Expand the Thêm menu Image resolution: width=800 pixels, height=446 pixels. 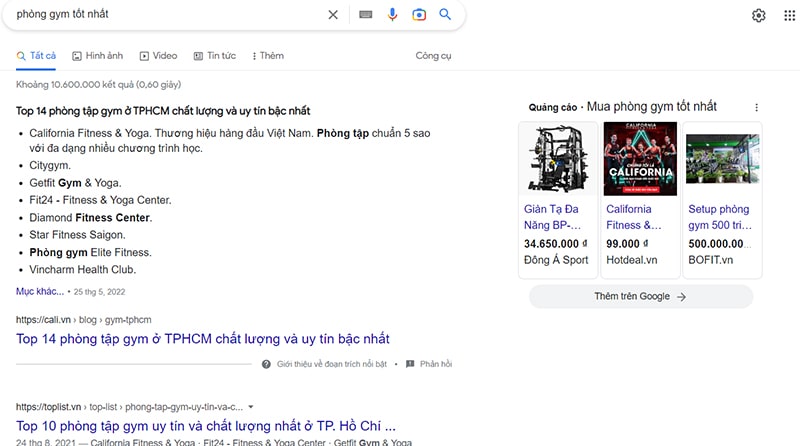[268, 56]
